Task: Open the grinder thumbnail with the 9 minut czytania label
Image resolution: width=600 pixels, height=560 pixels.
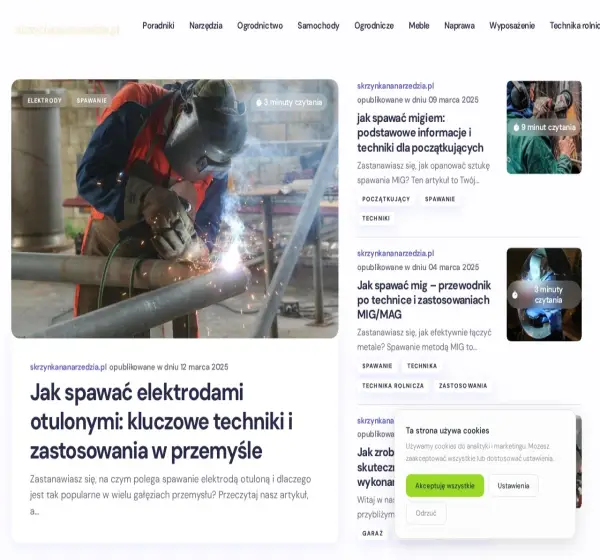Action: [544, 127]
